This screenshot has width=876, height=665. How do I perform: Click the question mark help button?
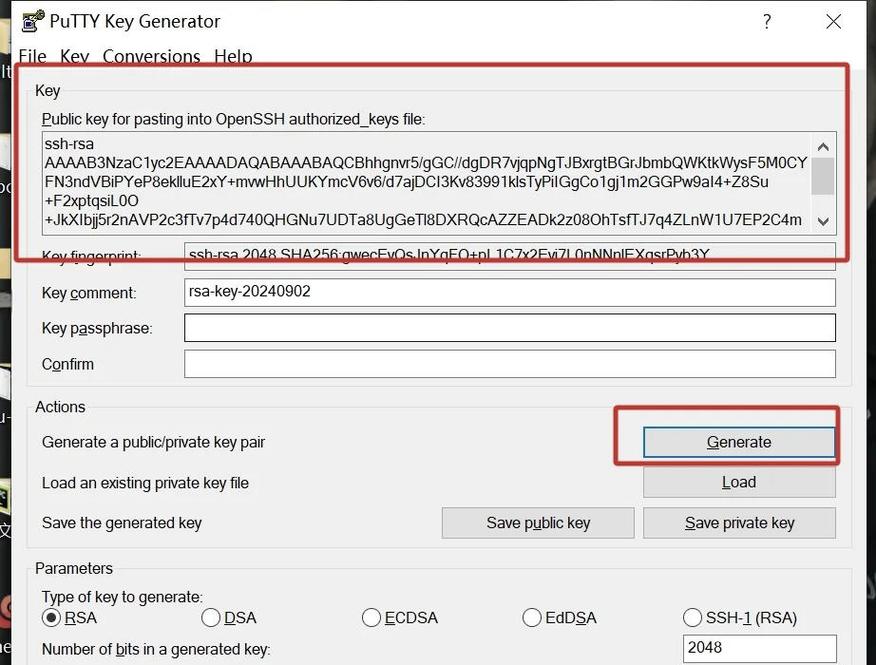(767, 22)
